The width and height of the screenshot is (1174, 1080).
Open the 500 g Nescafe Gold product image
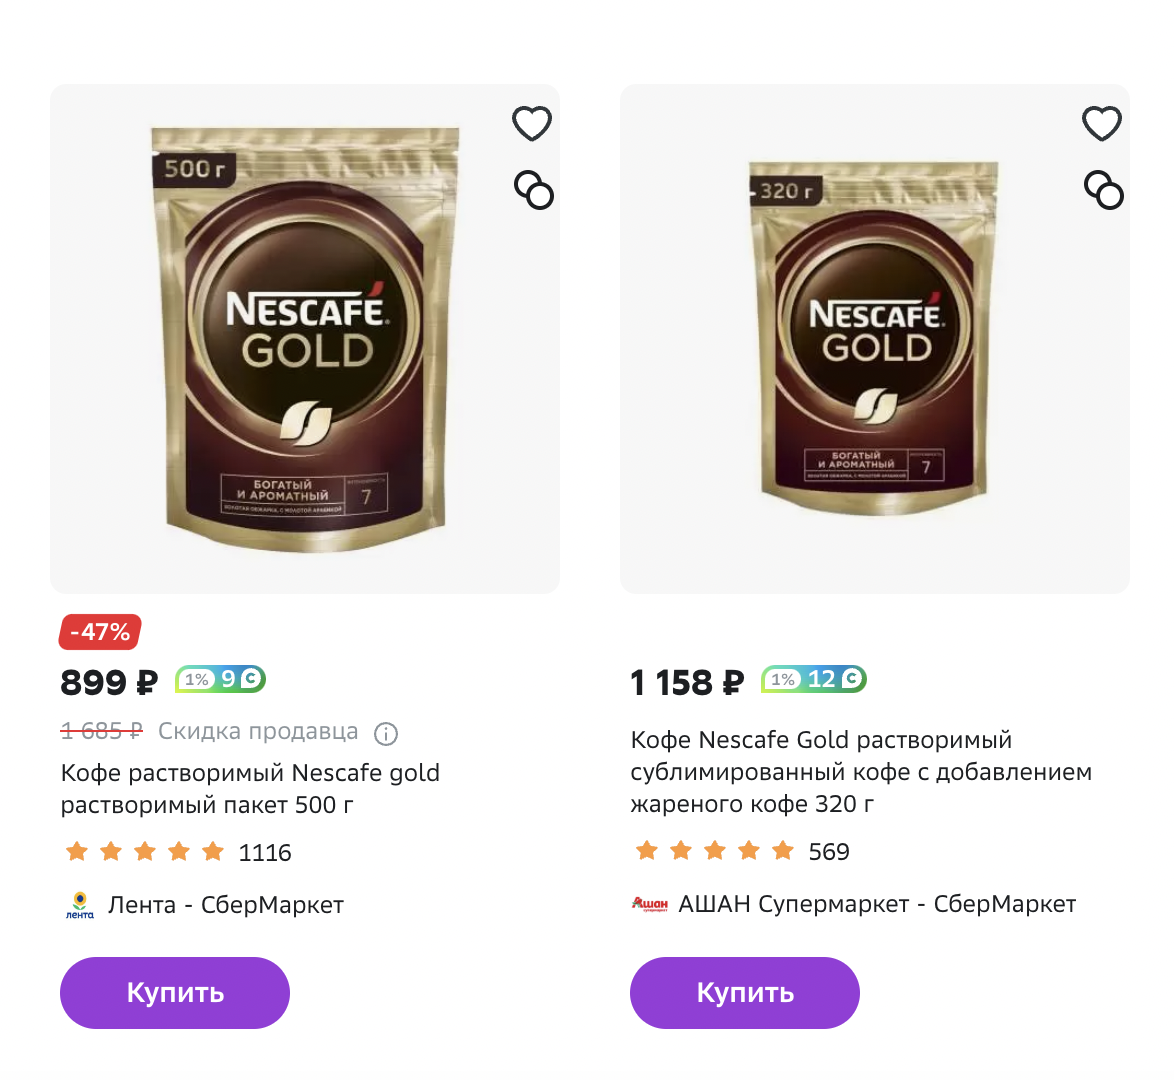click(x=305, y=339)
